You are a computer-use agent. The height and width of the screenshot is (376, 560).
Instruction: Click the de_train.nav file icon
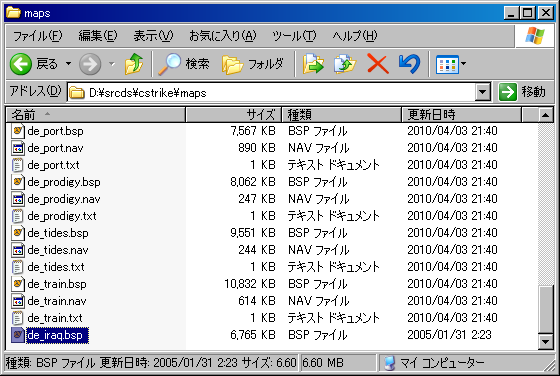[18, 301]
